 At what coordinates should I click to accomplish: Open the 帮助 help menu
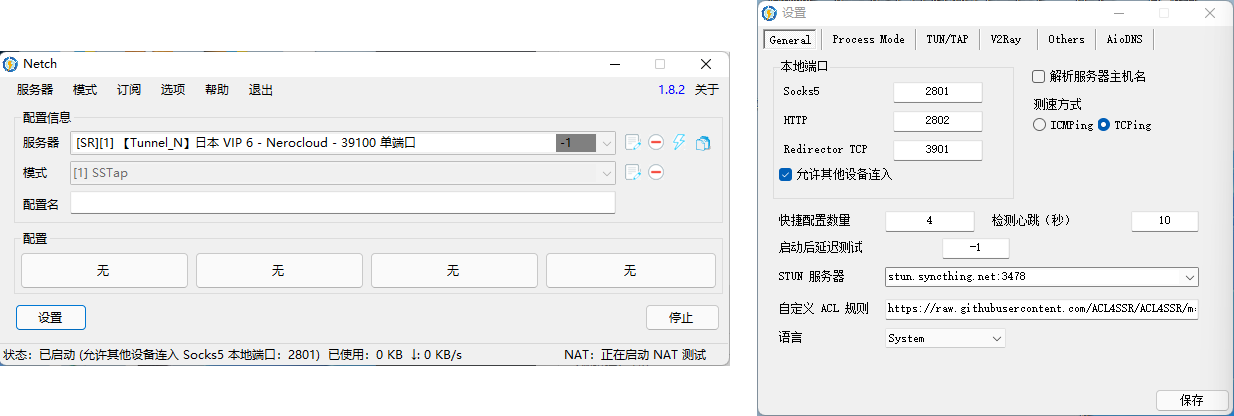(217, 90)
